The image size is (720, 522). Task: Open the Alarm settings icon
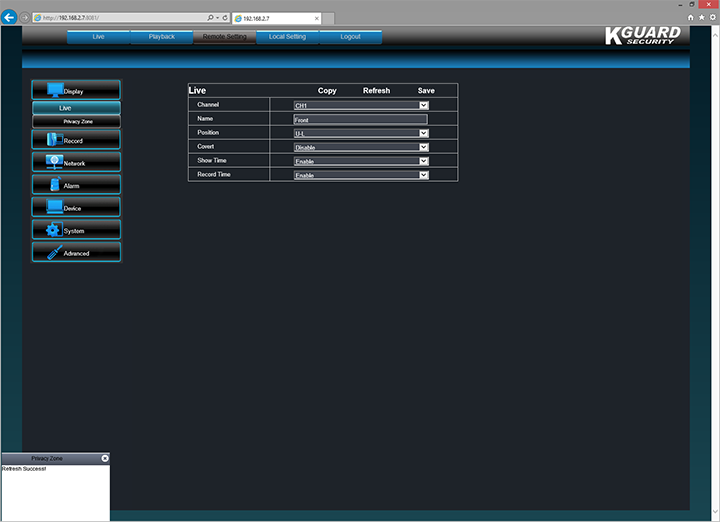coord(55,185)
